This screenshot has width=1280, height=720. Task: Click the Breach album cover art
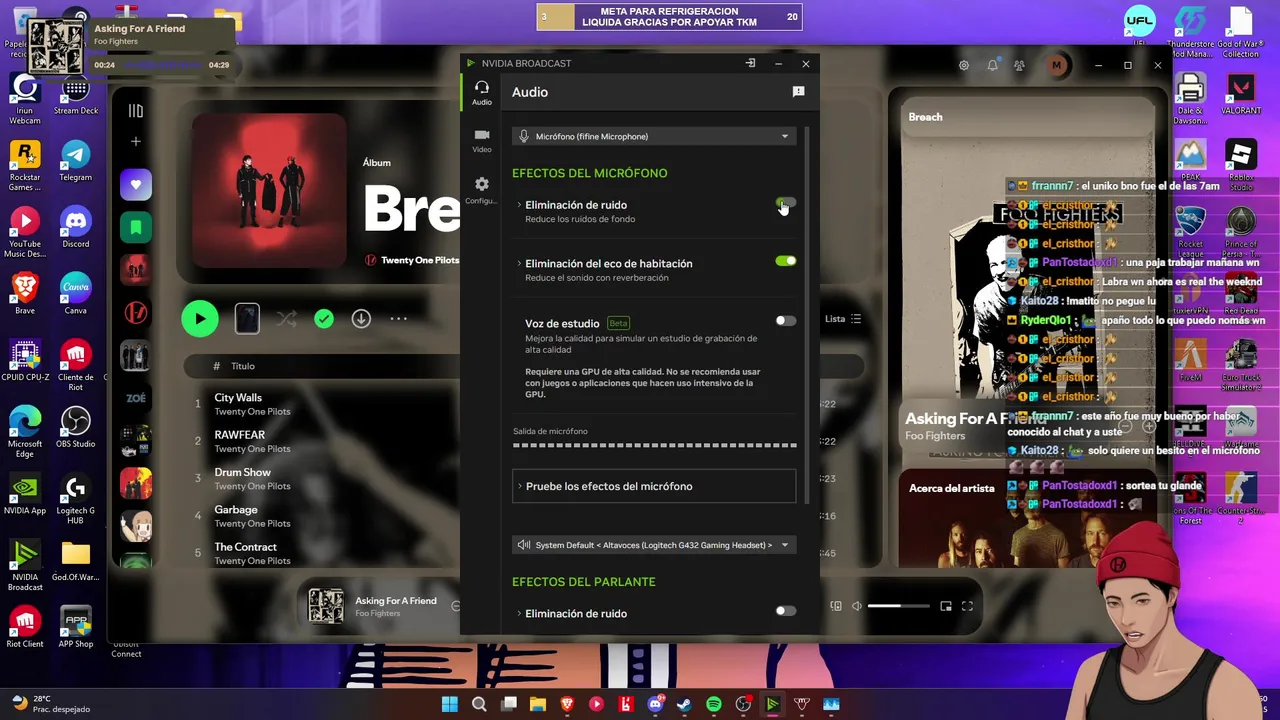click(269, 191)
